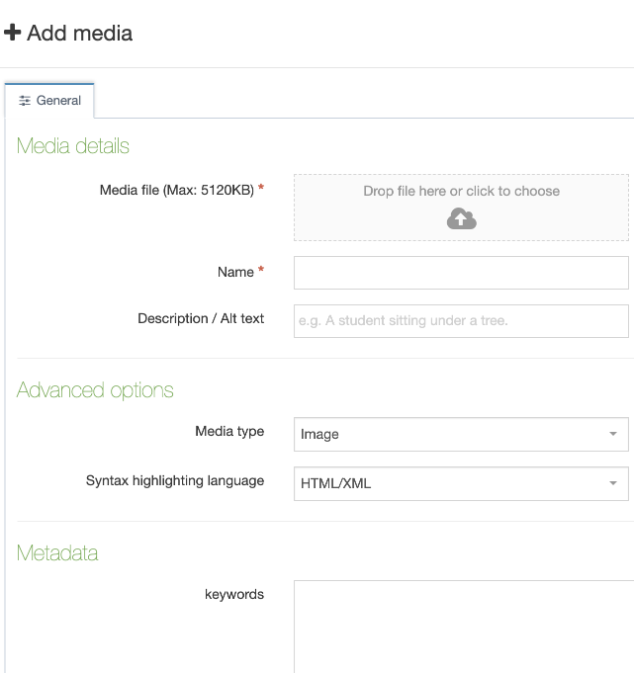
Task: Click the Media type label
Action: click(x=230, y=431)
